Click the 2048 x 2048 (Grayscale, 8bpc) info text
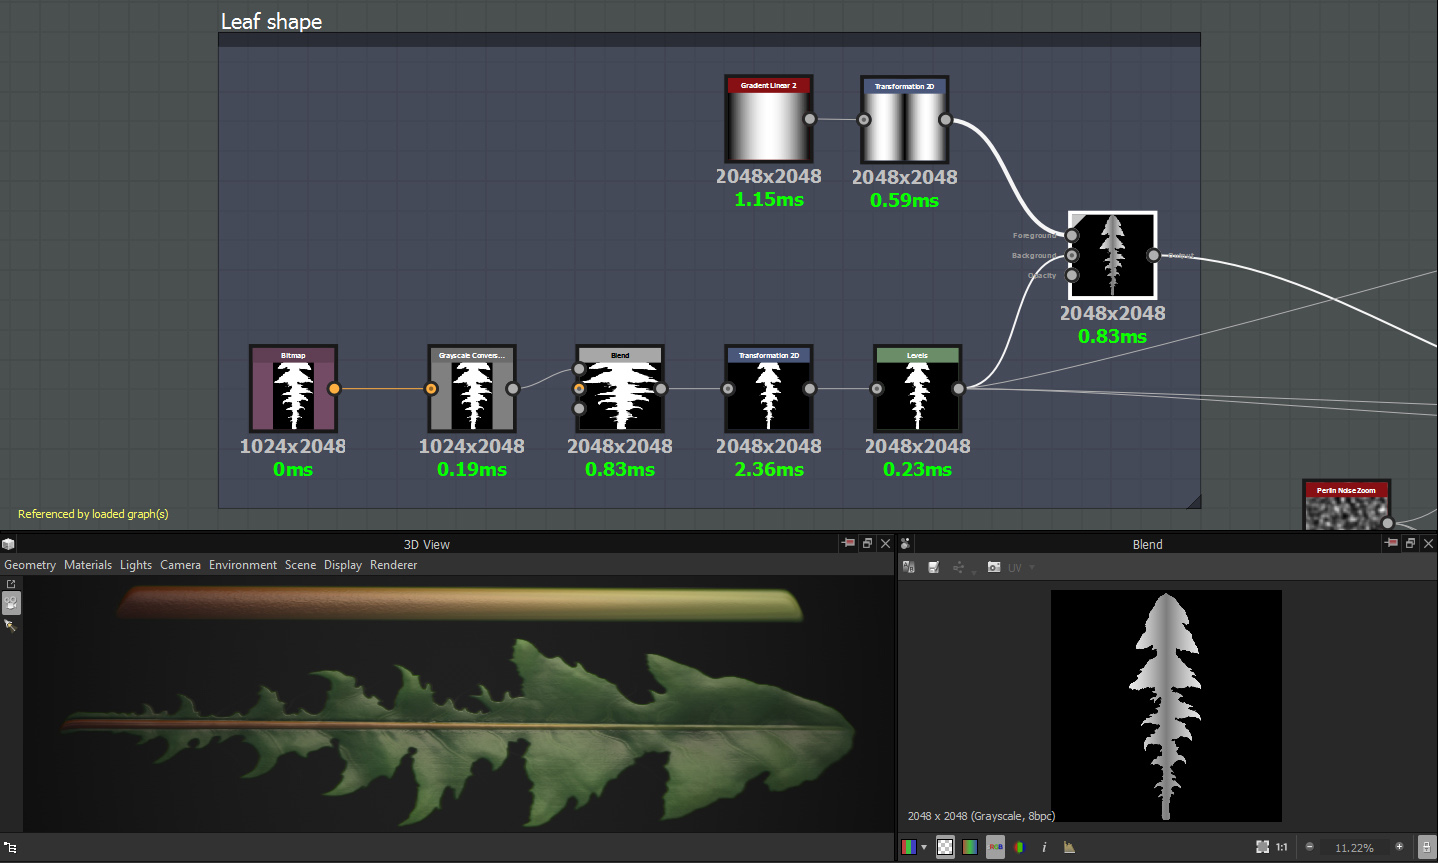 (981, 816)
